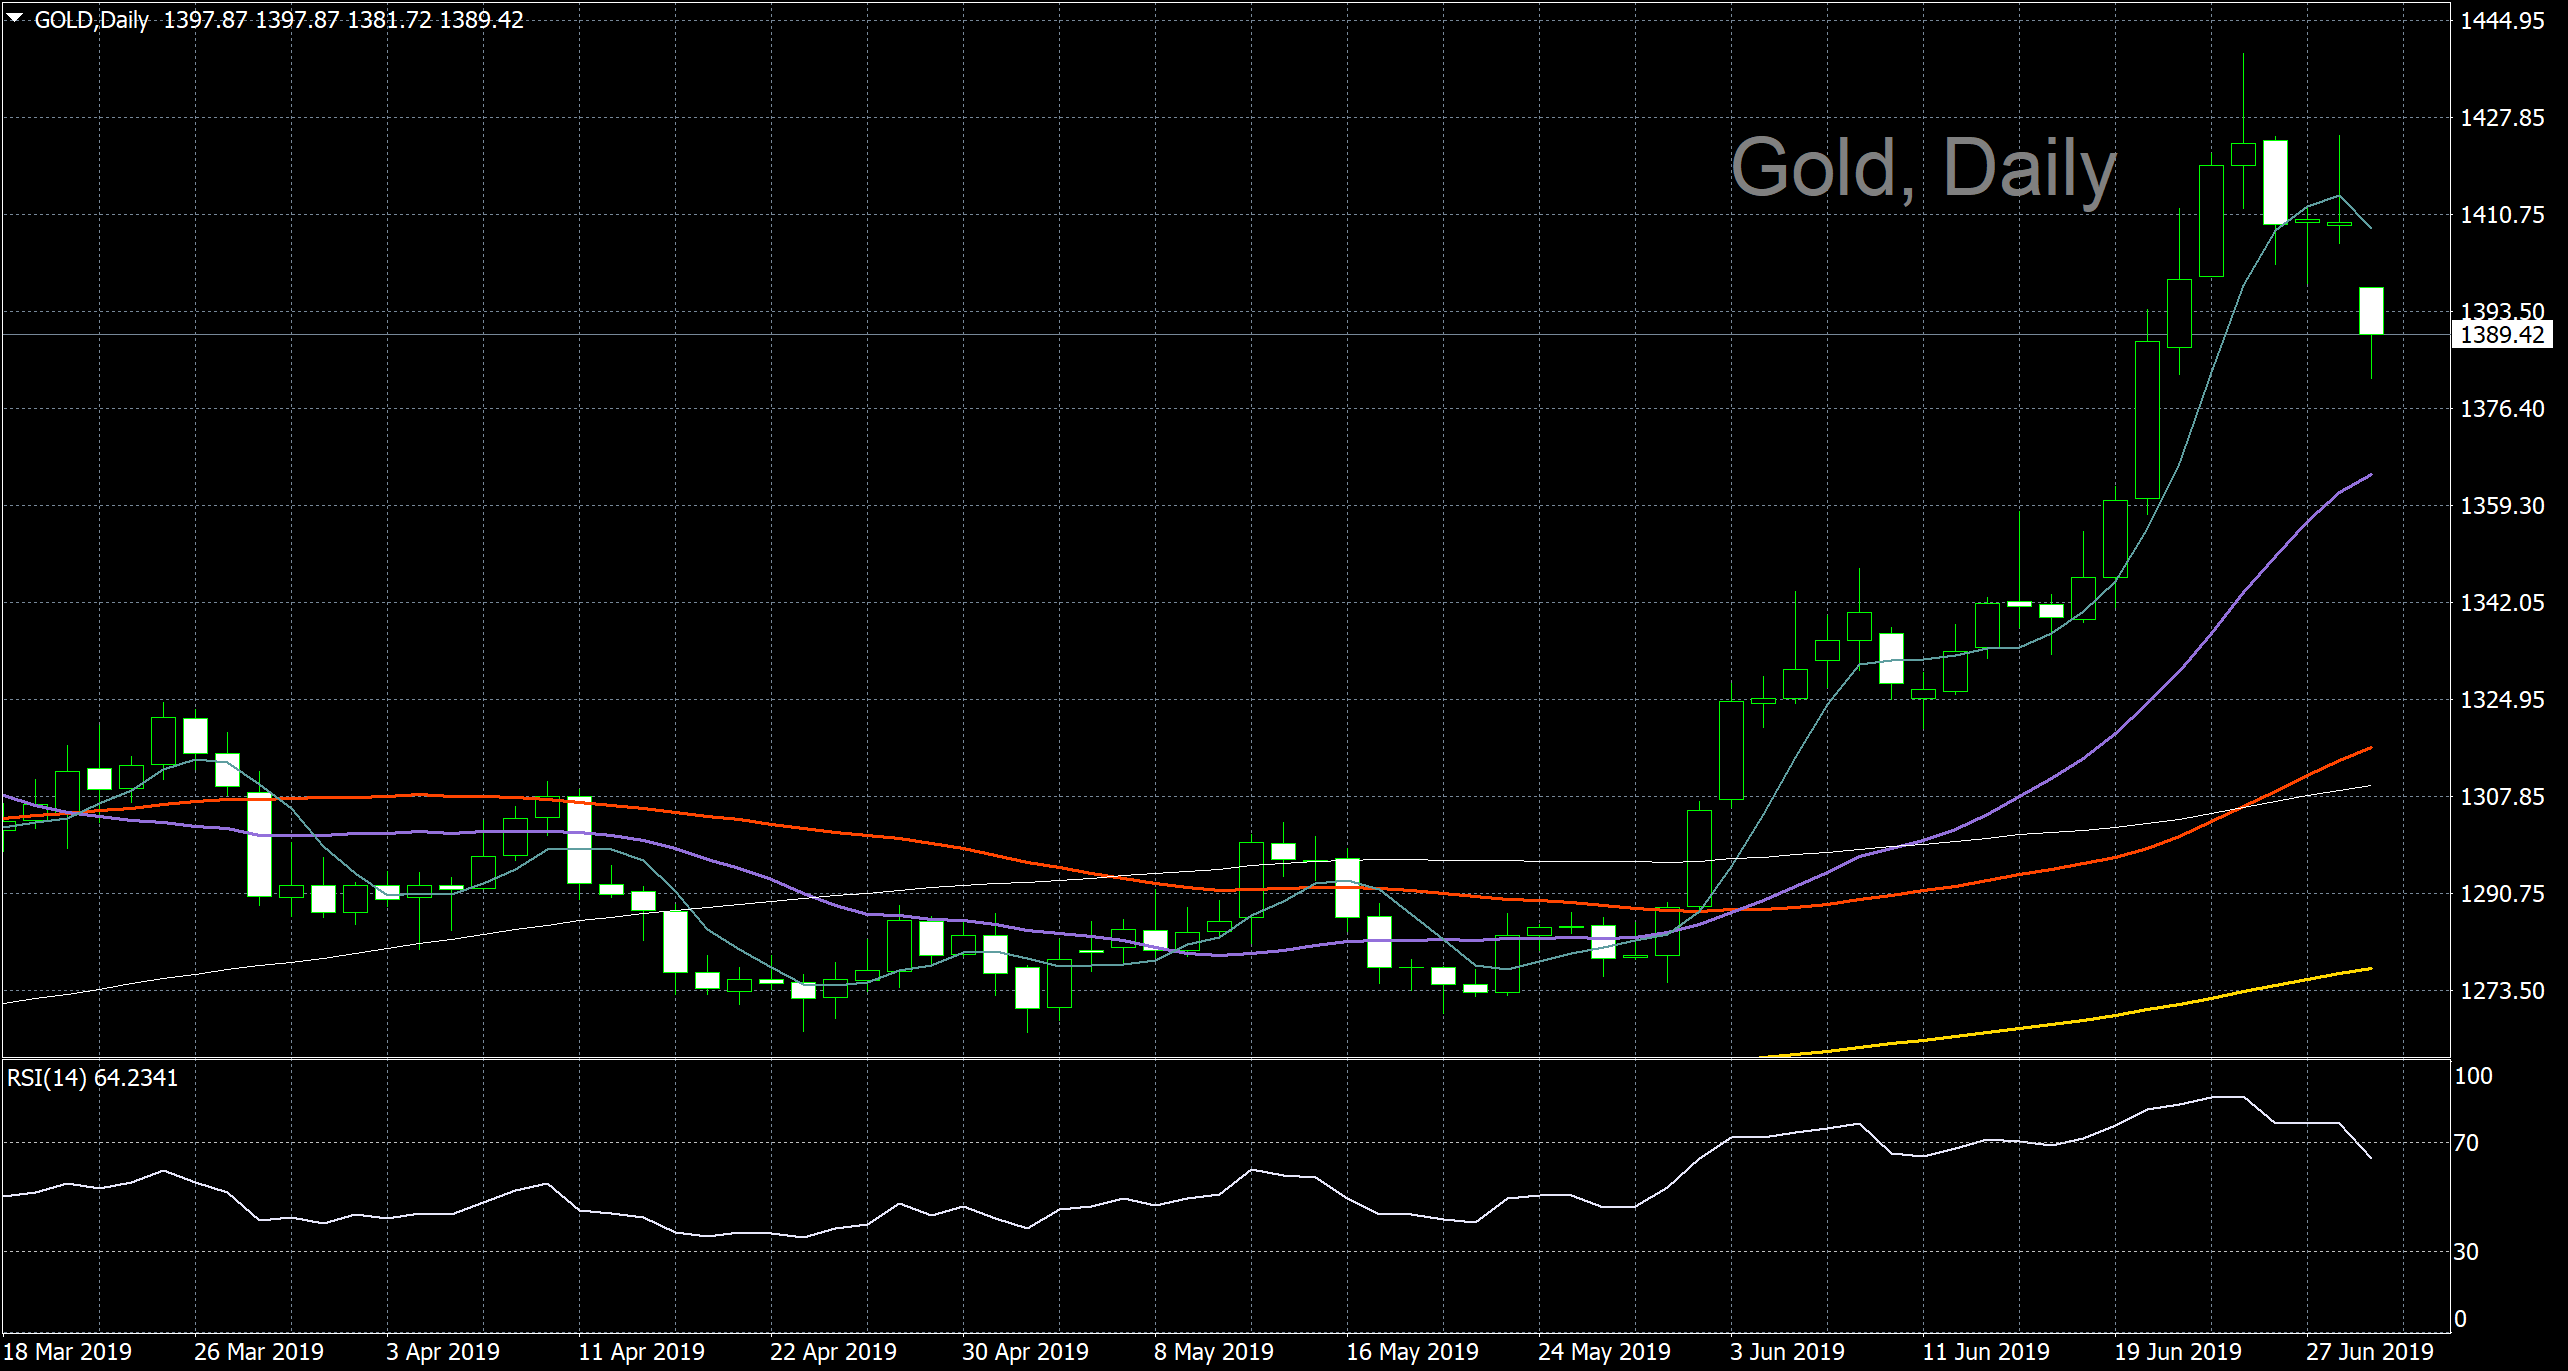Select the 1444.95 price axis label
Image resolution: width=2568 pixels, height=1371 pixels.
[2502, 21]
